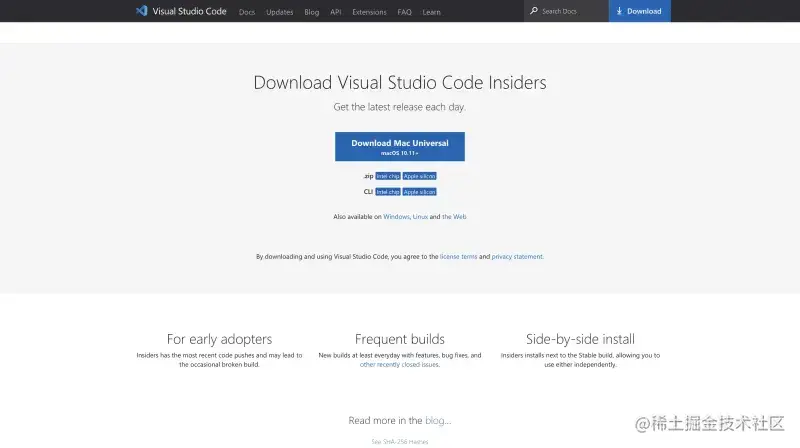Download .zip for Apple silicon
This screenshot has height=448, width=800.
pyautogui.click(x=419, y=176)
